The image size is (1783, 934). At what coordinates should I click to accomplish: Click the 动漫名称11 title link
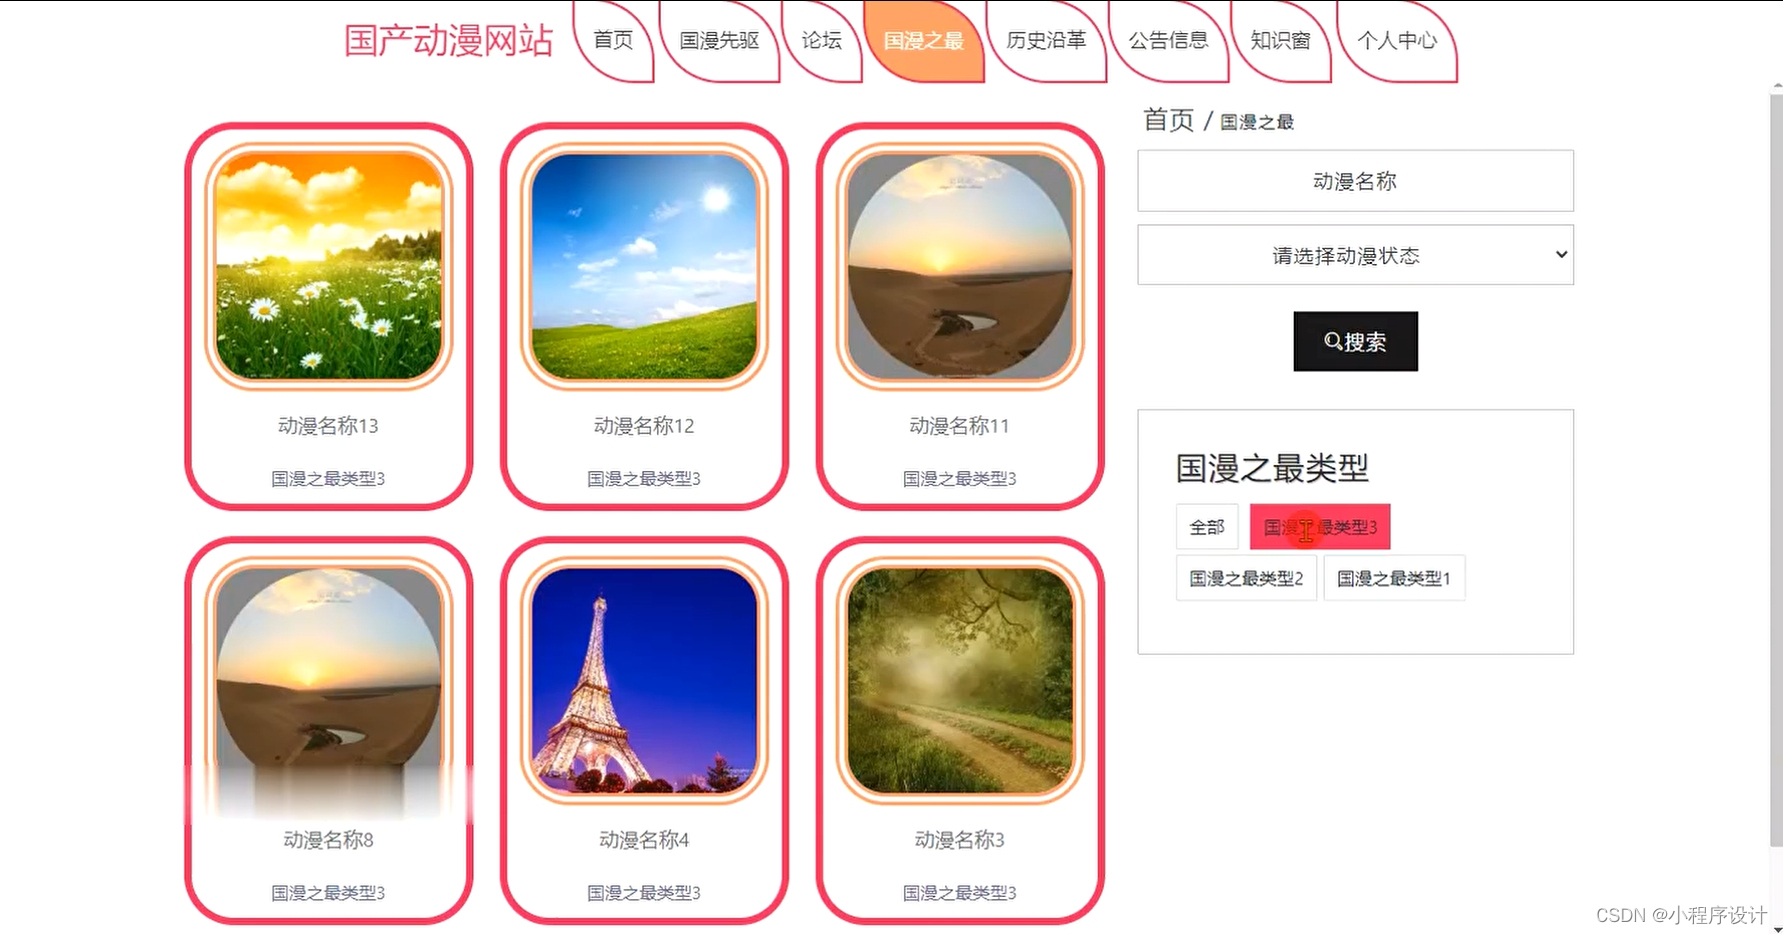click(x=960, y=426)
